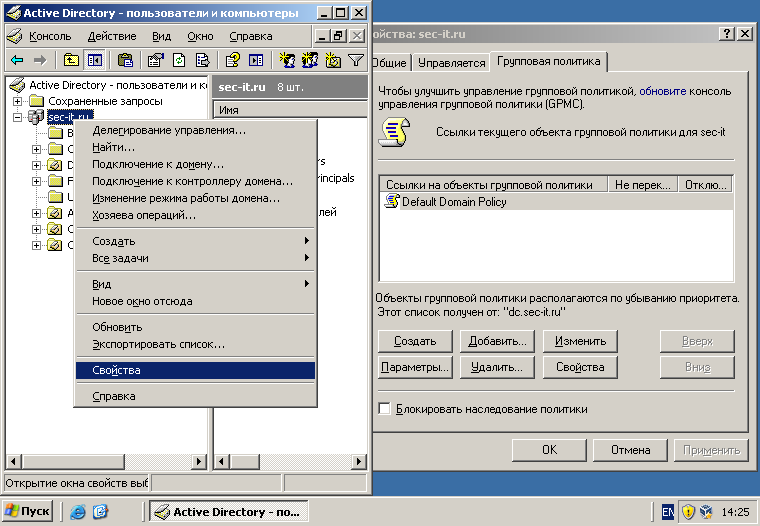Screen dimensions: 760x526
Task: Click the sec-it.ru domain icon in tree
Action: click(36, 117)
